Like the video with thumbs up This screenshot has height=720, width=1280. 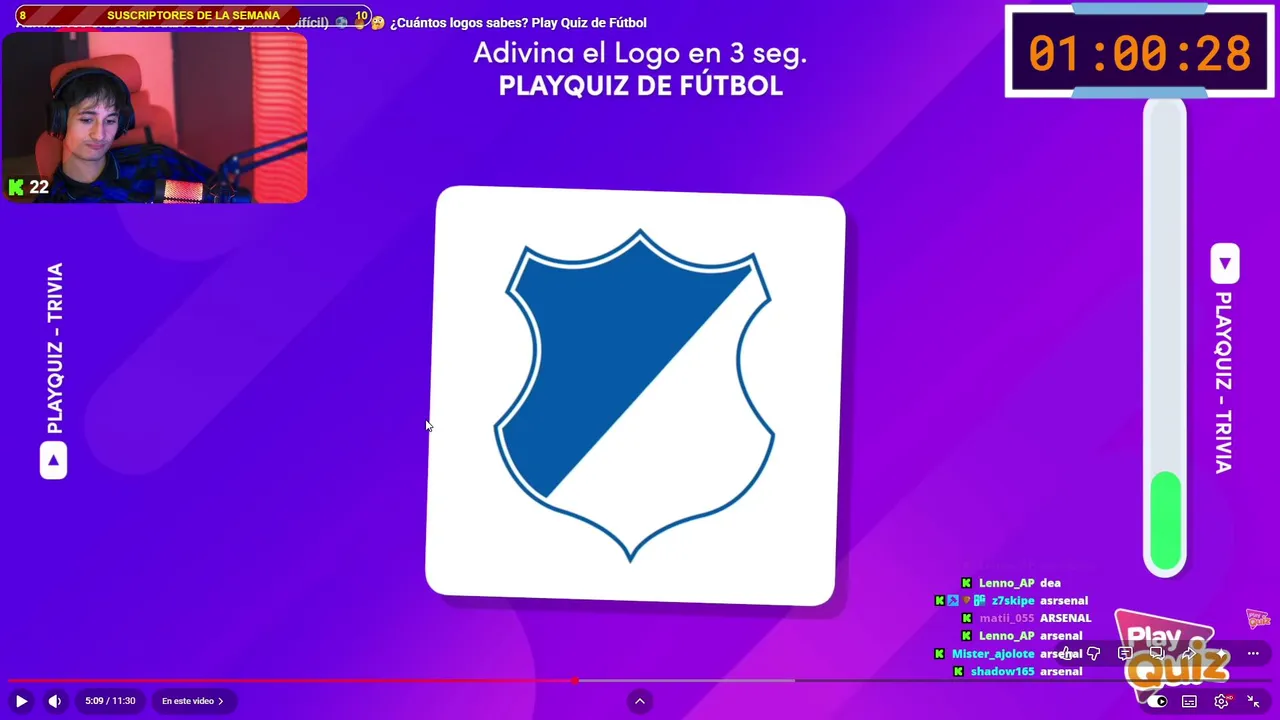(1066, 654)
